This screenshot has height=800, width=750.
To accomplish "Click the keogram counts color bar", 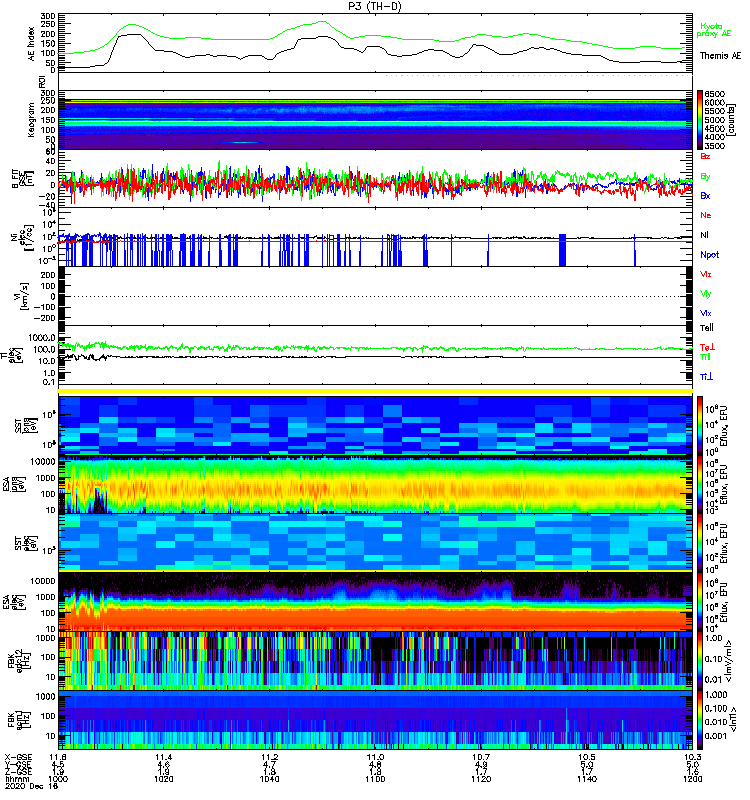I will [702, 119].
